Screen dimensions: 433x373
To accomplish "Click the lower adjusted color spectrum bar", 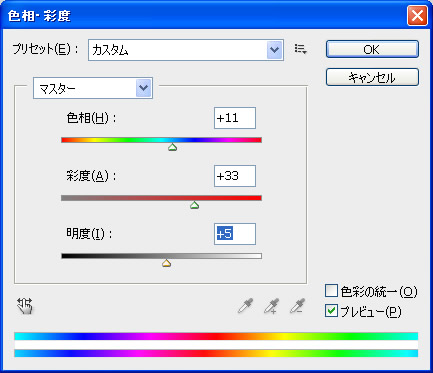I will tap(216, 353).
